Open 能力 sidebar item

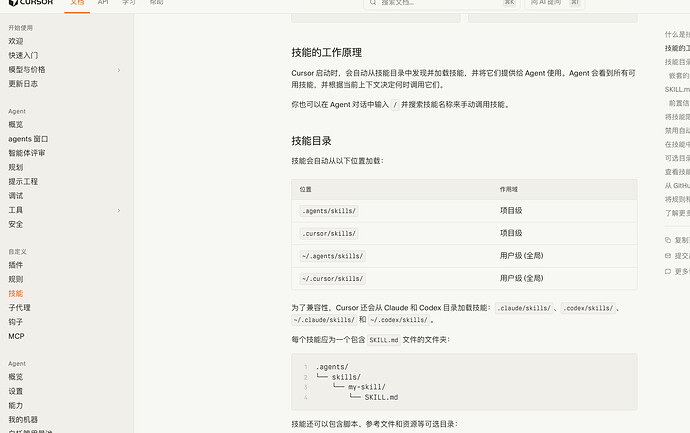click(x=16, y=405)
